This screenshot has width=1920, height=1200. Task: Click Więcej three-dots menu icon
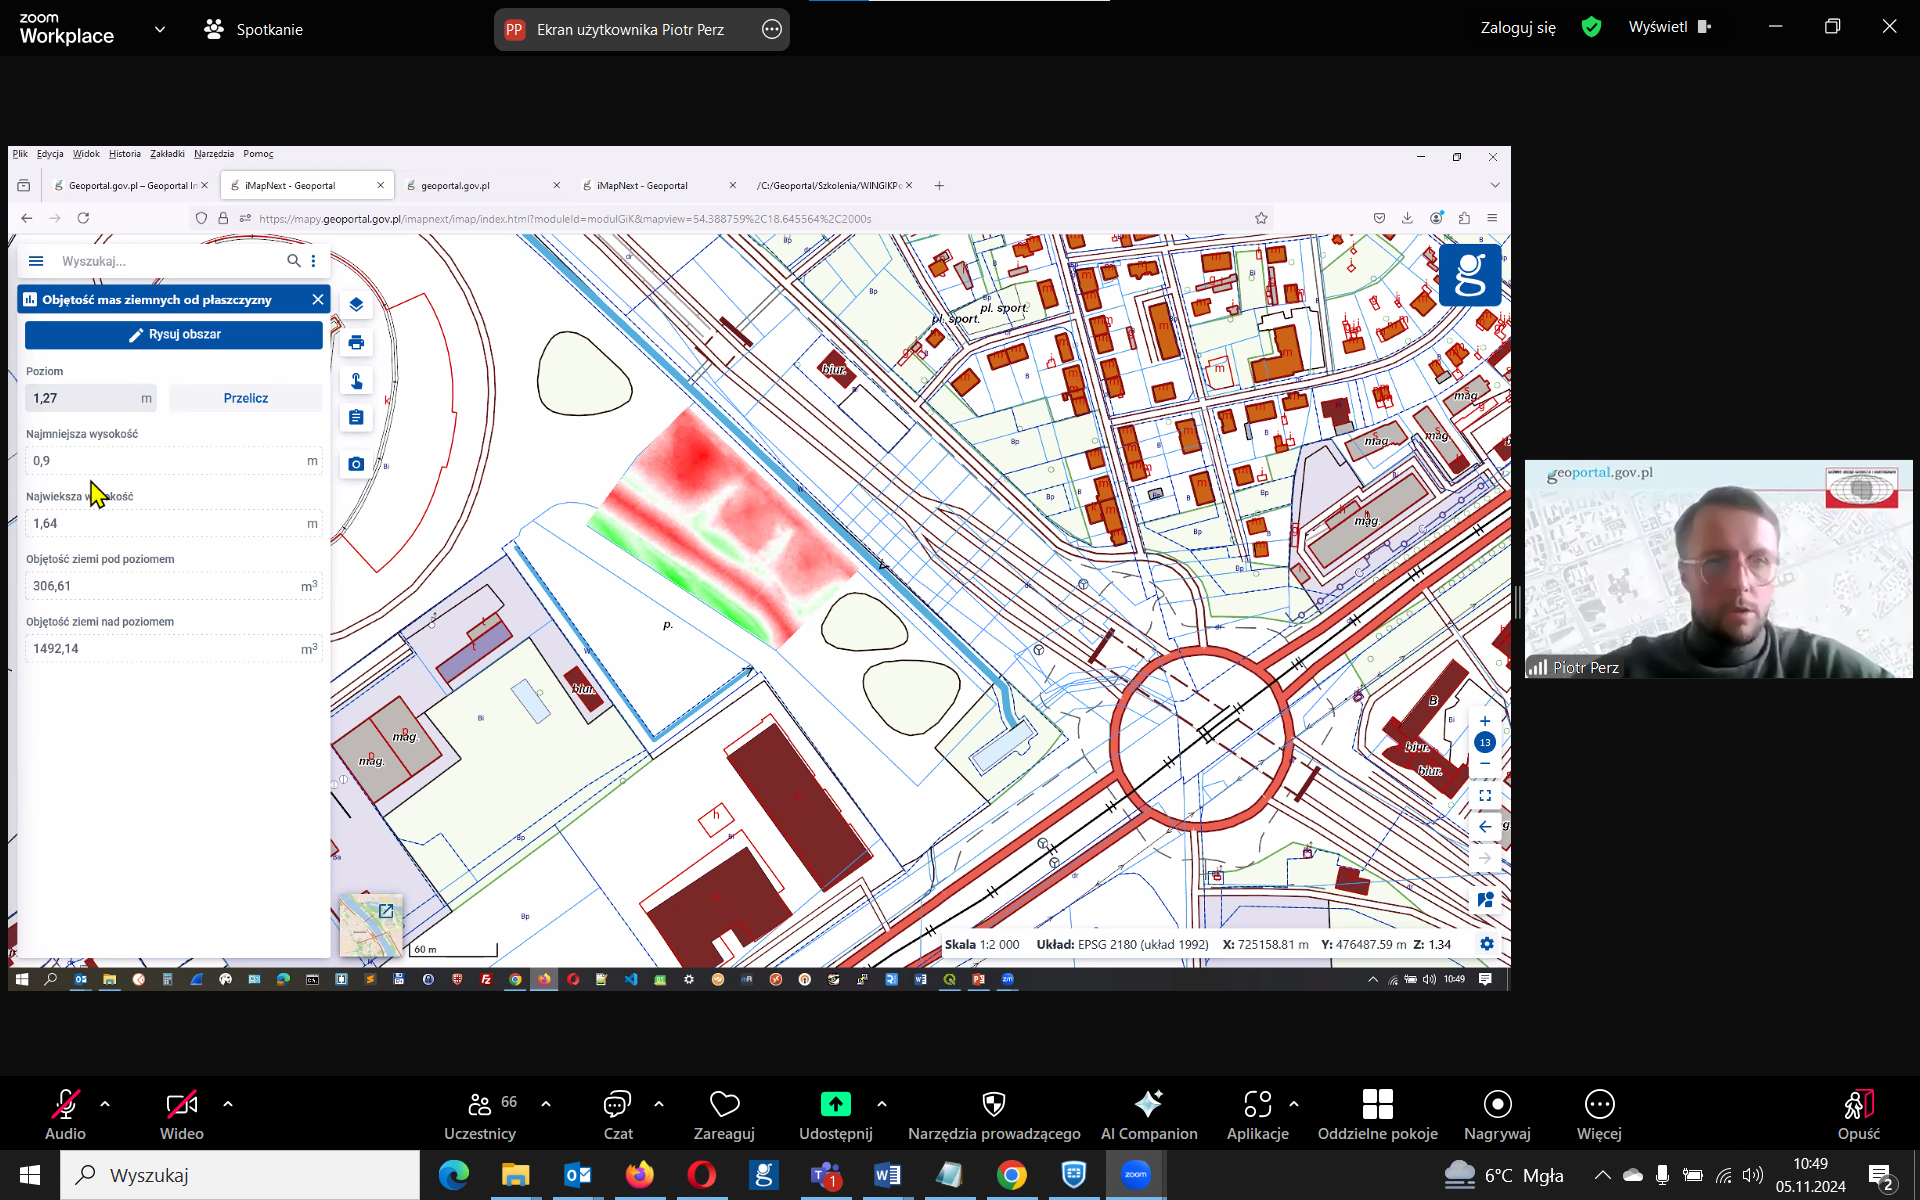1599,1104
